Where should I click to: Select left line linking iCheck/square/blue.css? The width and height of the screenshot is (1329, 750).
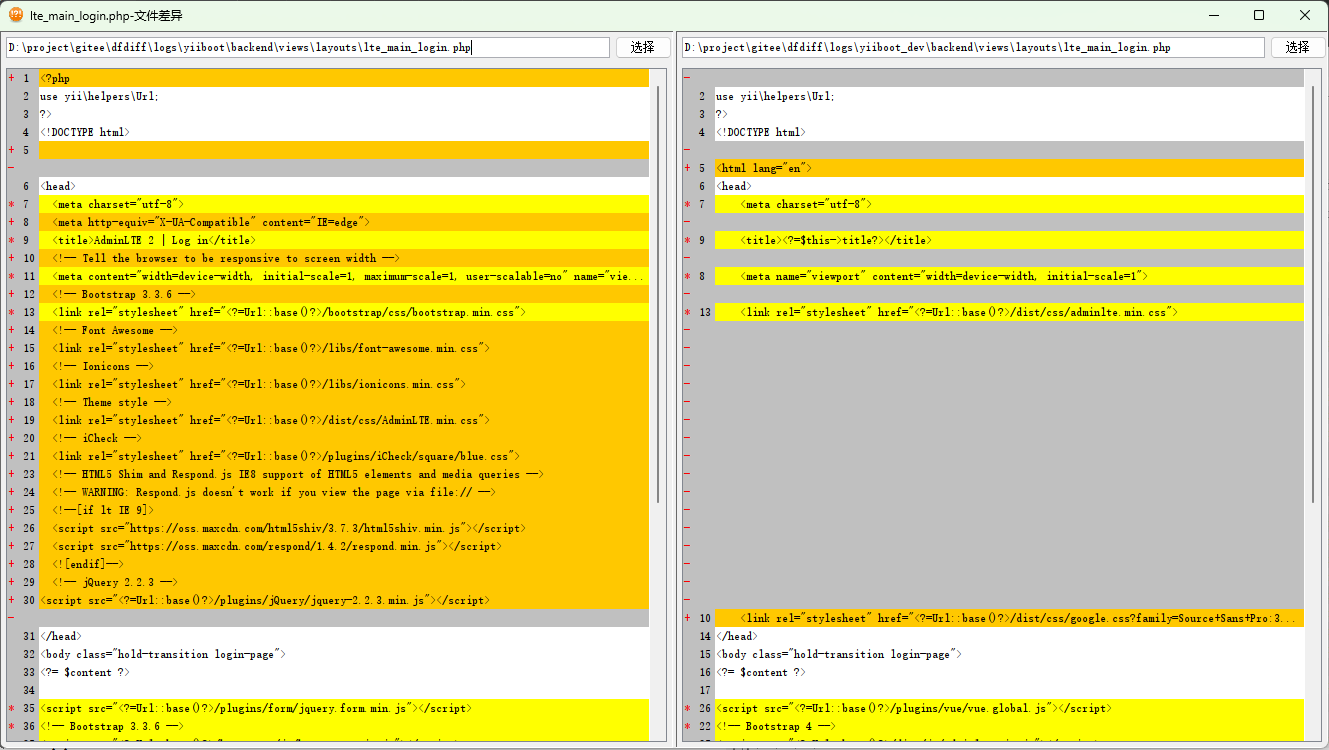click(x=344, y=456)
